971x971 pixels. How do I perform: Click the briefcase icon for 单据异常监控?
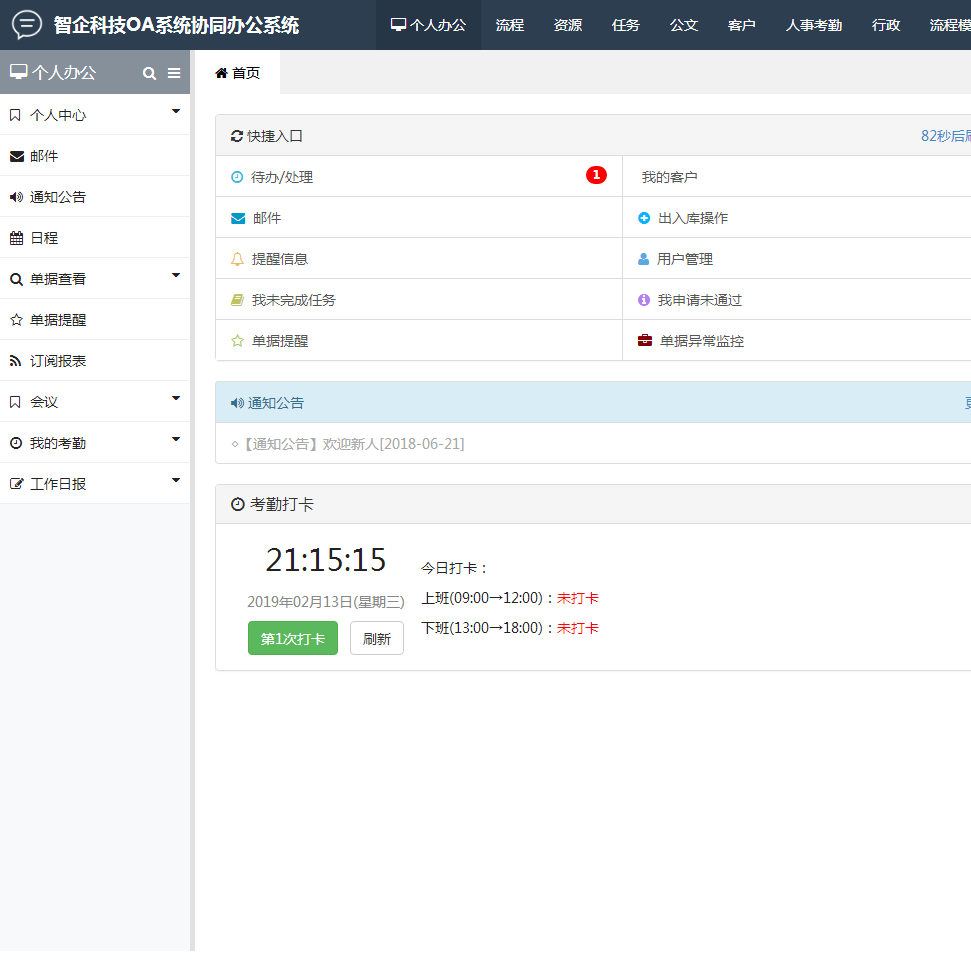[645, 341]
